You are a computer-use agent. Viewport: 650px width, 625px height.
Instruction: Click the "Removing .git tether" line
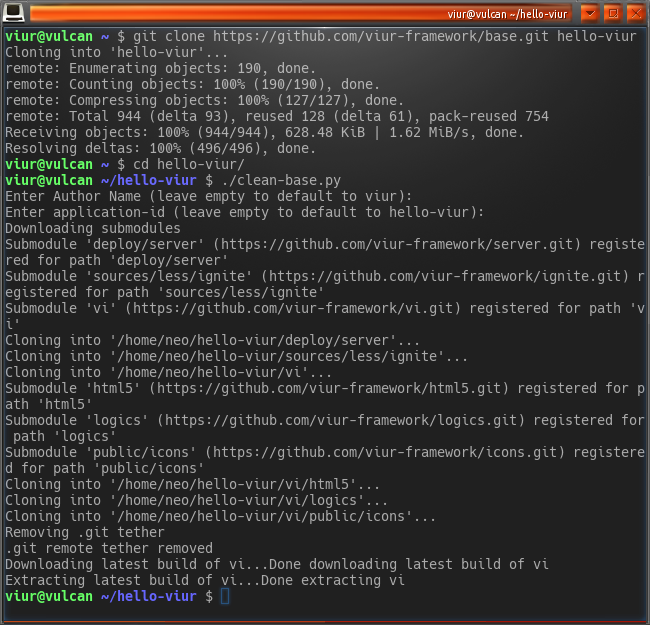(x=85, y=533)
